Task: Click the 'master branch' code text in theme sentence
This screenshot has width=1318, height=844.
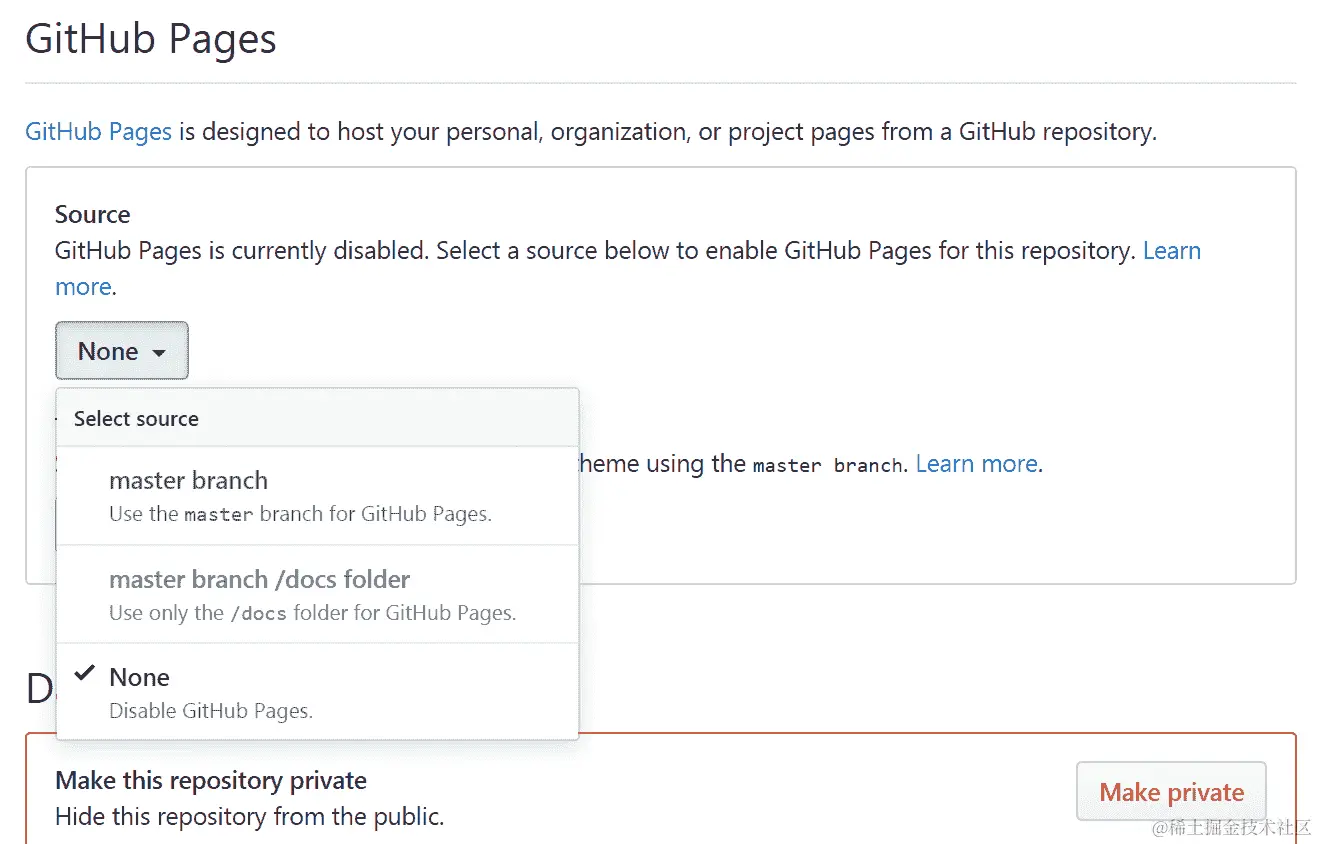Action: click(826, 465)
